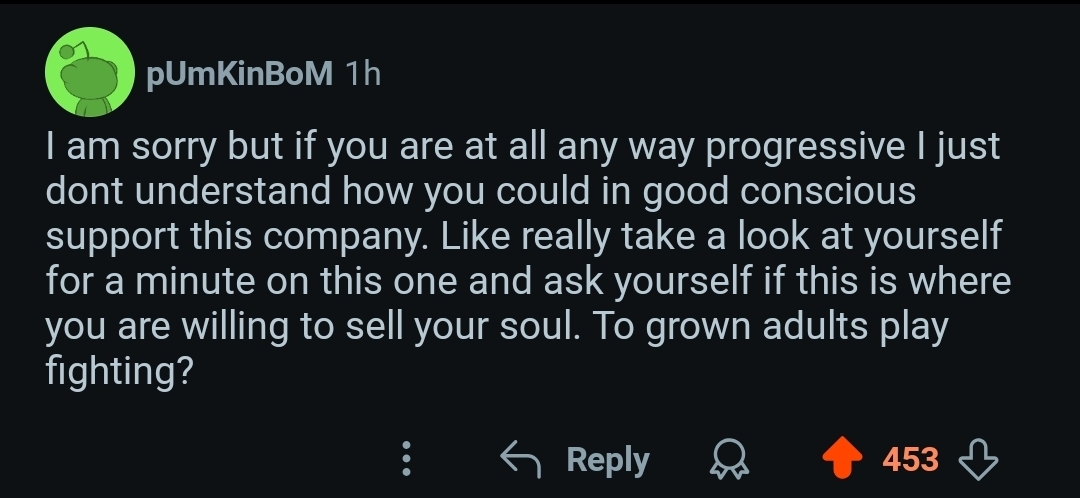The height and width of the screenshot is (498, 1080).
Task: Open the three-dot more options menu
Action: pos(406,460)
